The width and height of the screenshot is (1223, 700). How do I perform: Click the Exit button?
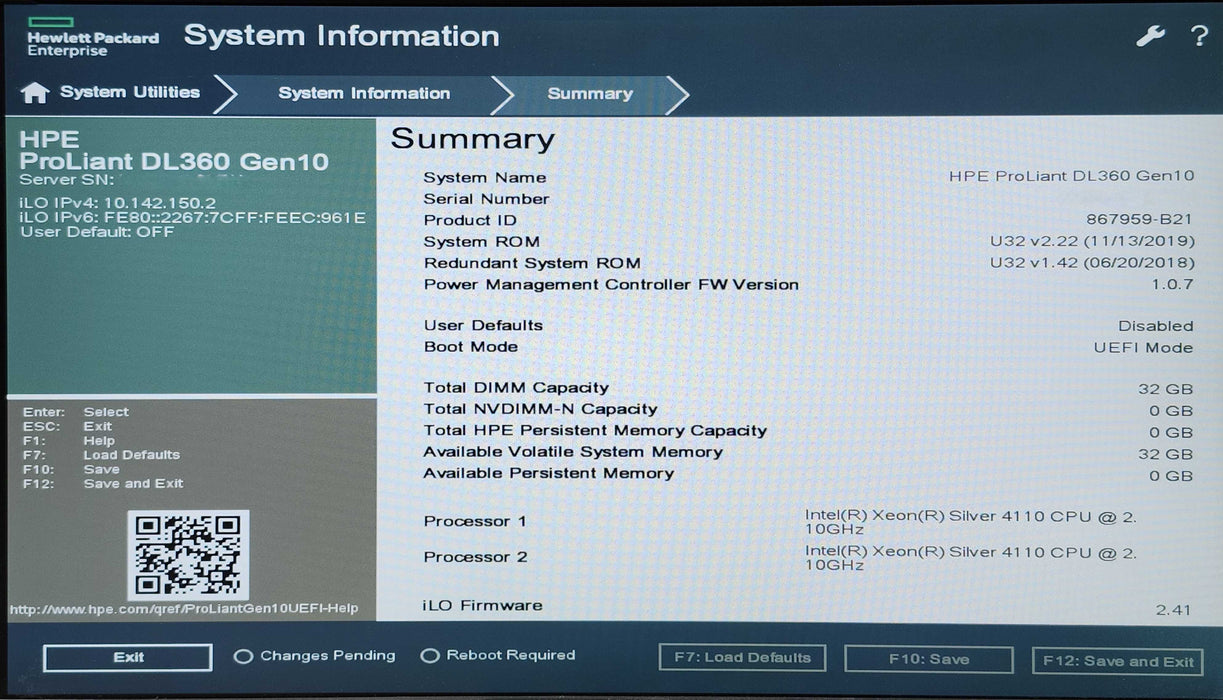[126, 657]
